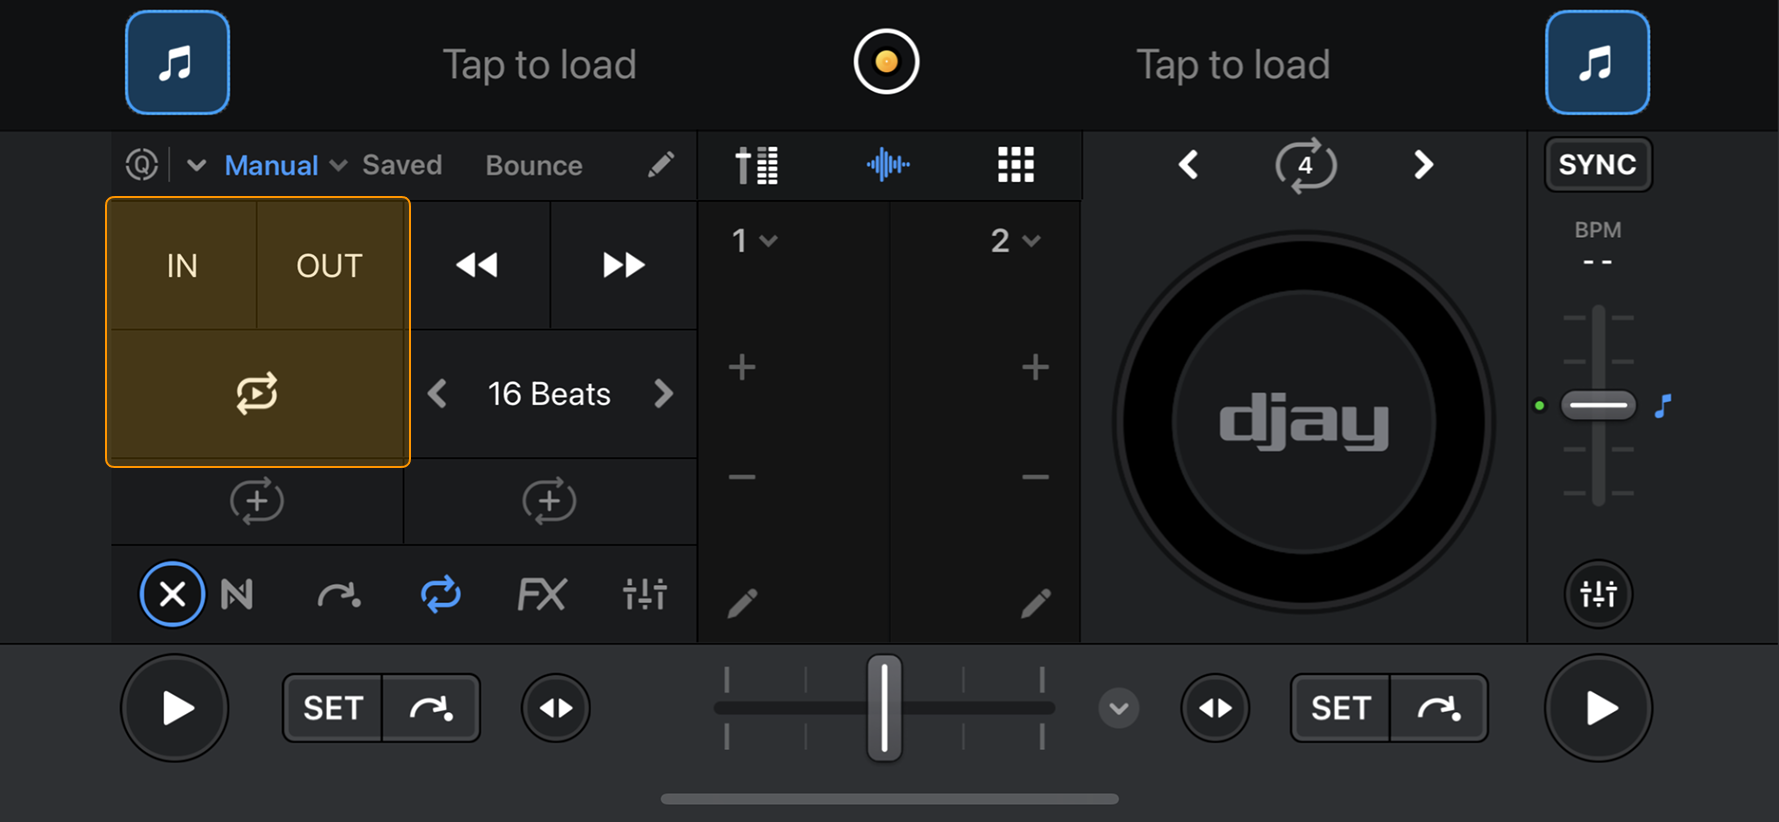Image resolution: width=1779 pixels, height=822 pixels.
Task: Click the rewind double-arrow button
Action: (477, 265)
